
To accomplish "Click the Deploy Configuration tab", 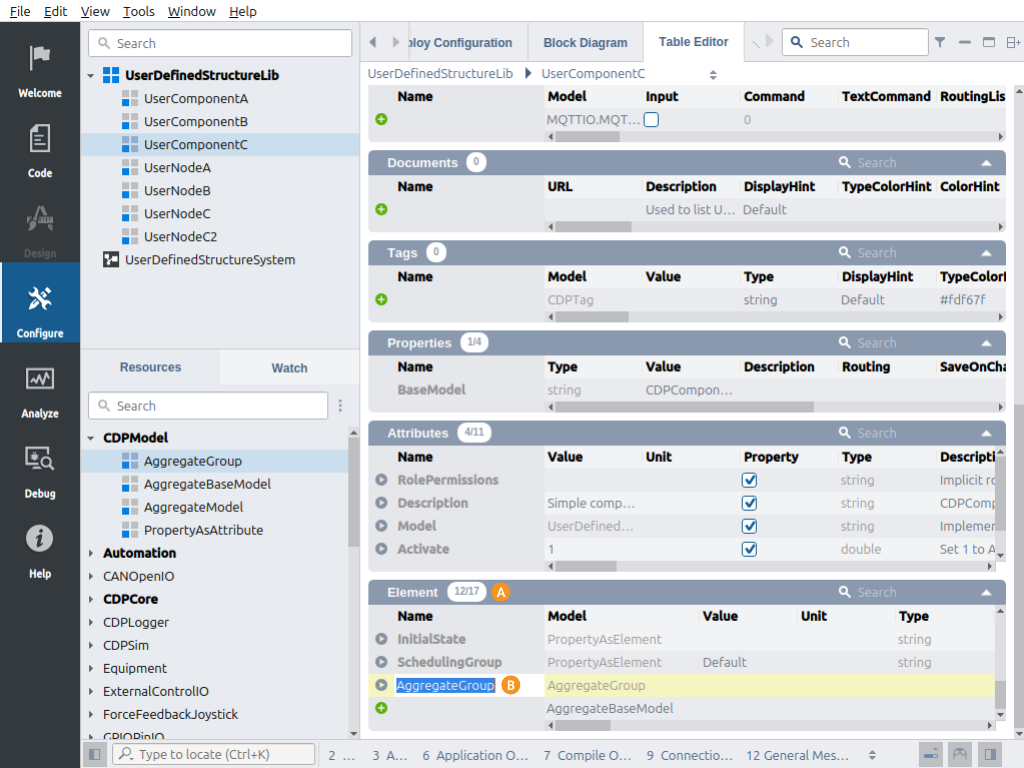I will click(x=460, y=42).
